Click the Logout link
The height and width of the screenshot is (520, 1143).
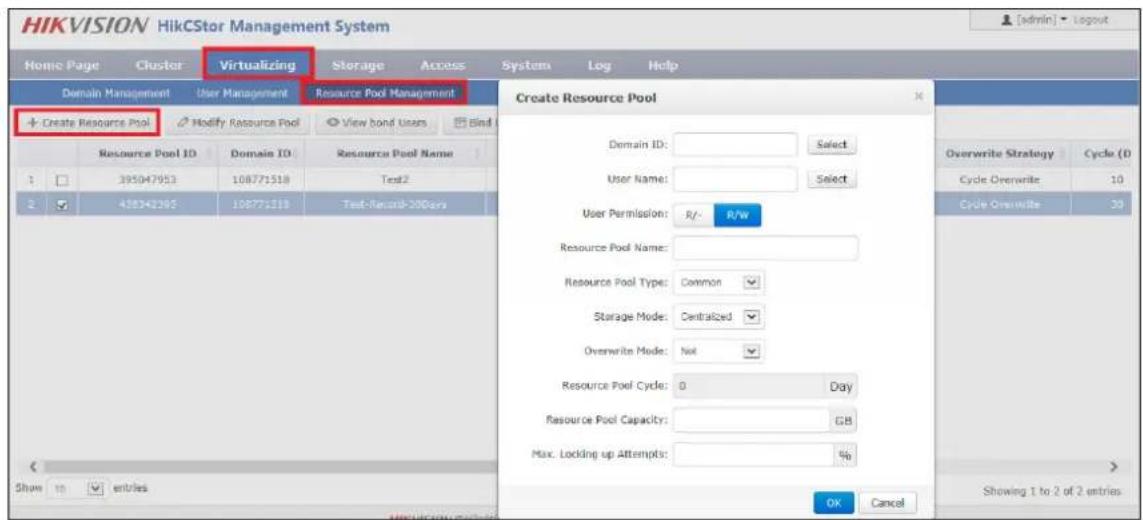point(1092,20)
